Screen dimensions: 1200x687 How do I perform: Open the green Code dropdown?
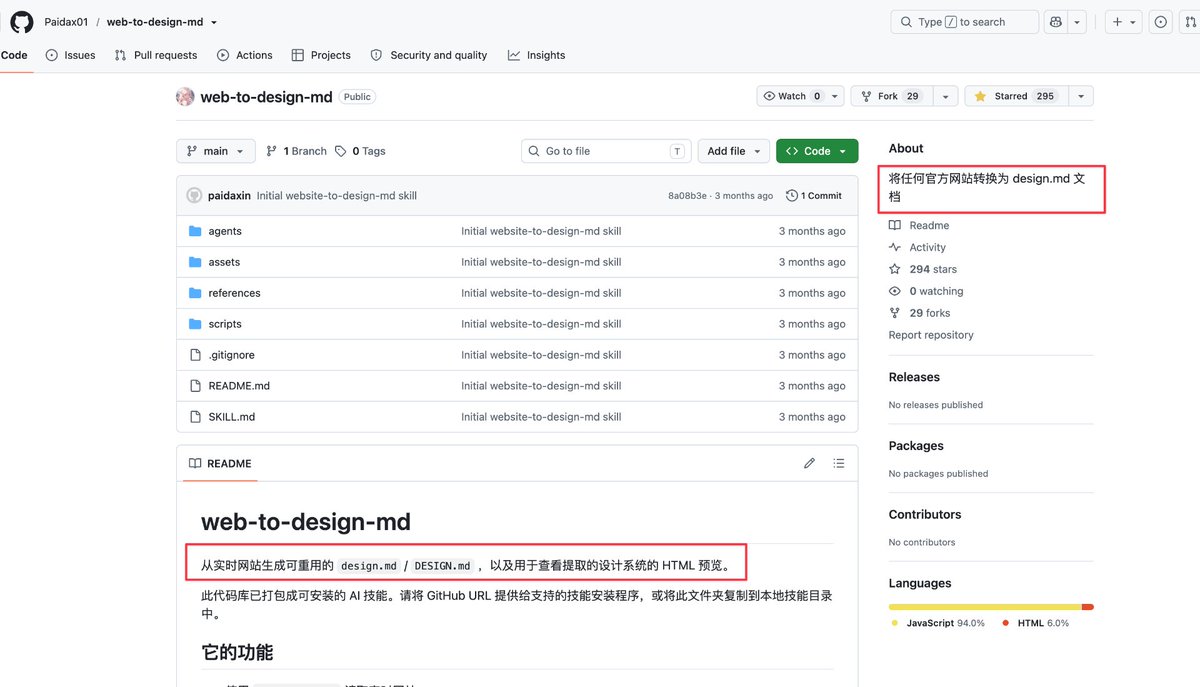click(817, 151)
